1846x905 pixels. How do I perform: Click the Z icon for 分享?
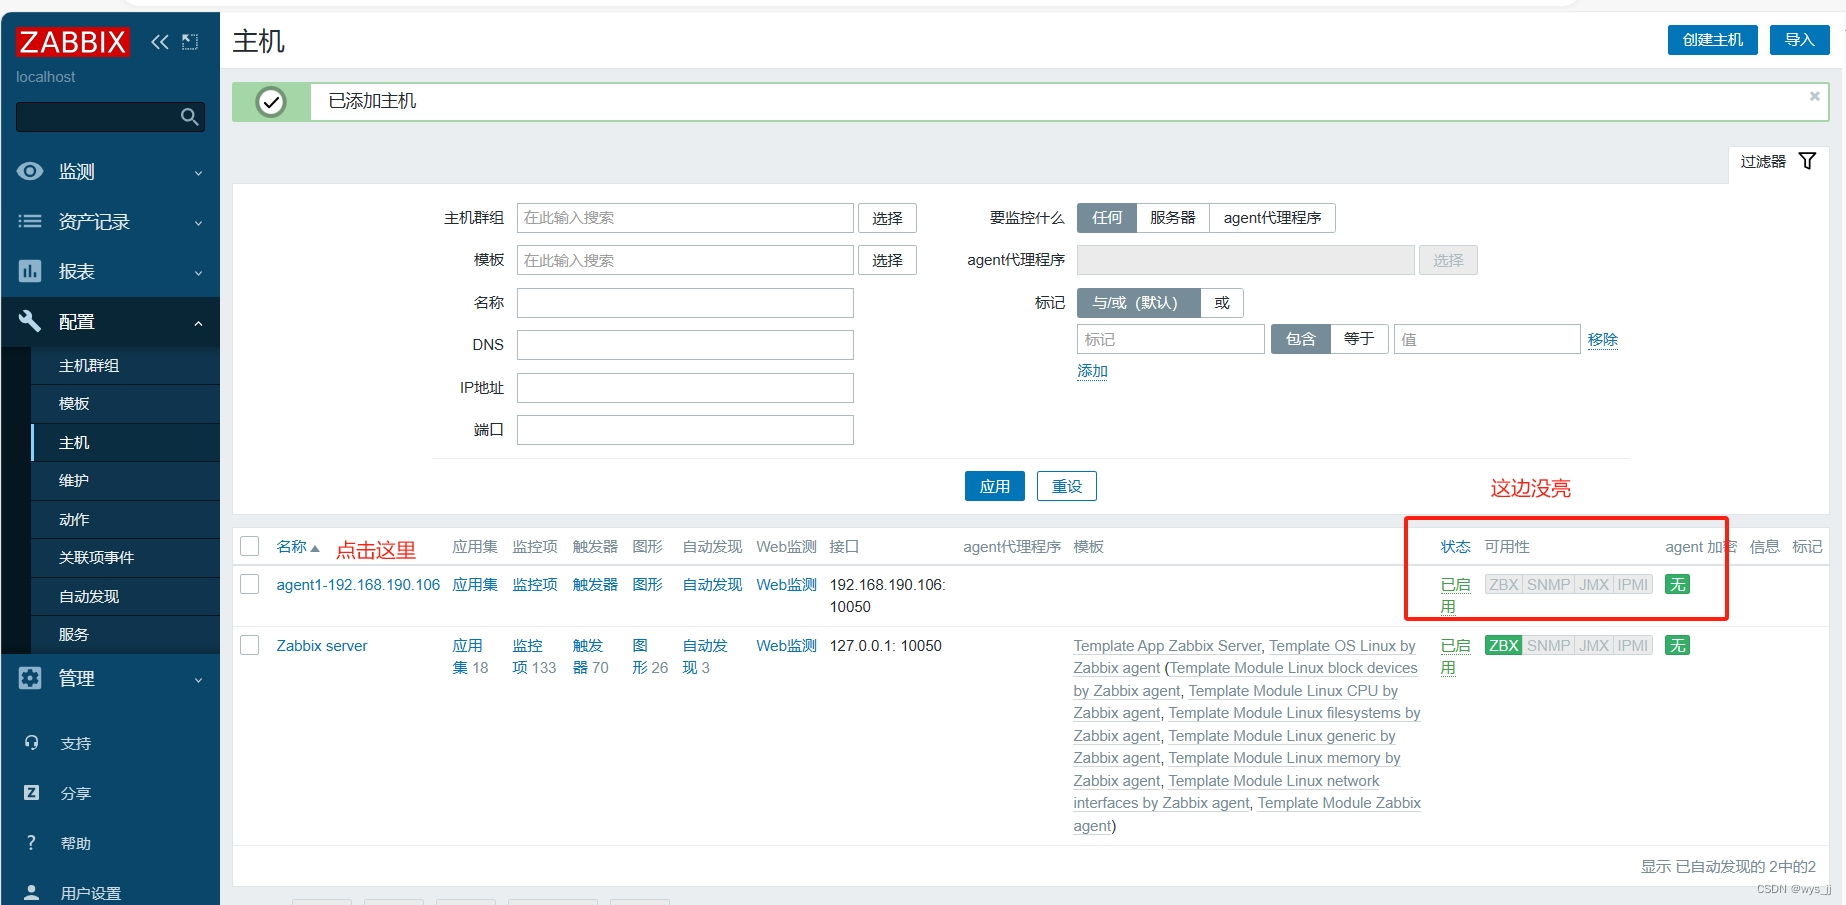coord(31,793)
